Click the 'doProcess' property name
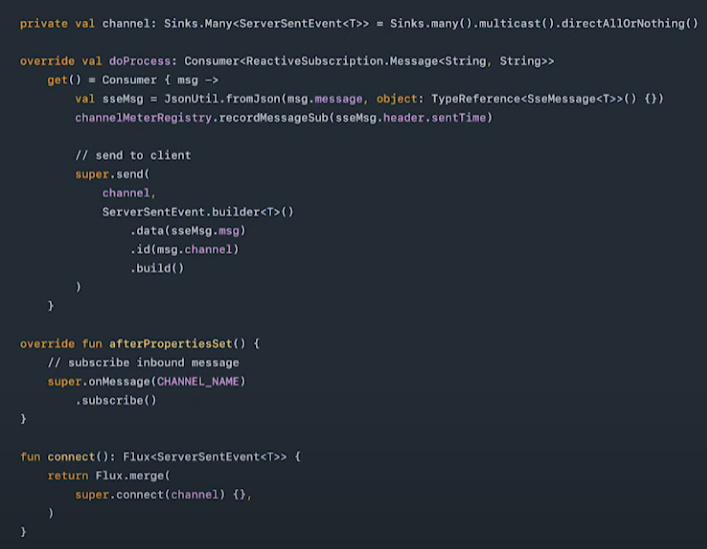Image resolution: width=707 pixels, height=549 pixels. click(x=140, y=61)
